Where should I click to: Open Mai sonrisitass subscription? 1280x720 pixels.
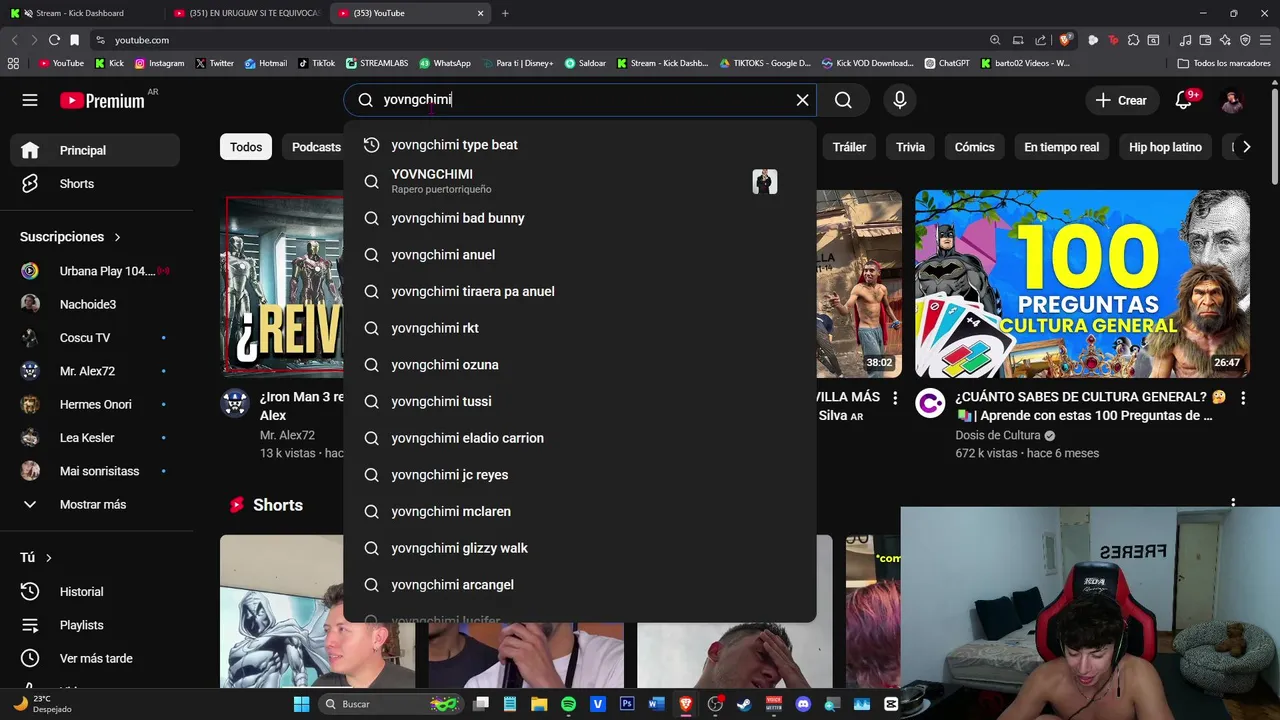[95, 471]
